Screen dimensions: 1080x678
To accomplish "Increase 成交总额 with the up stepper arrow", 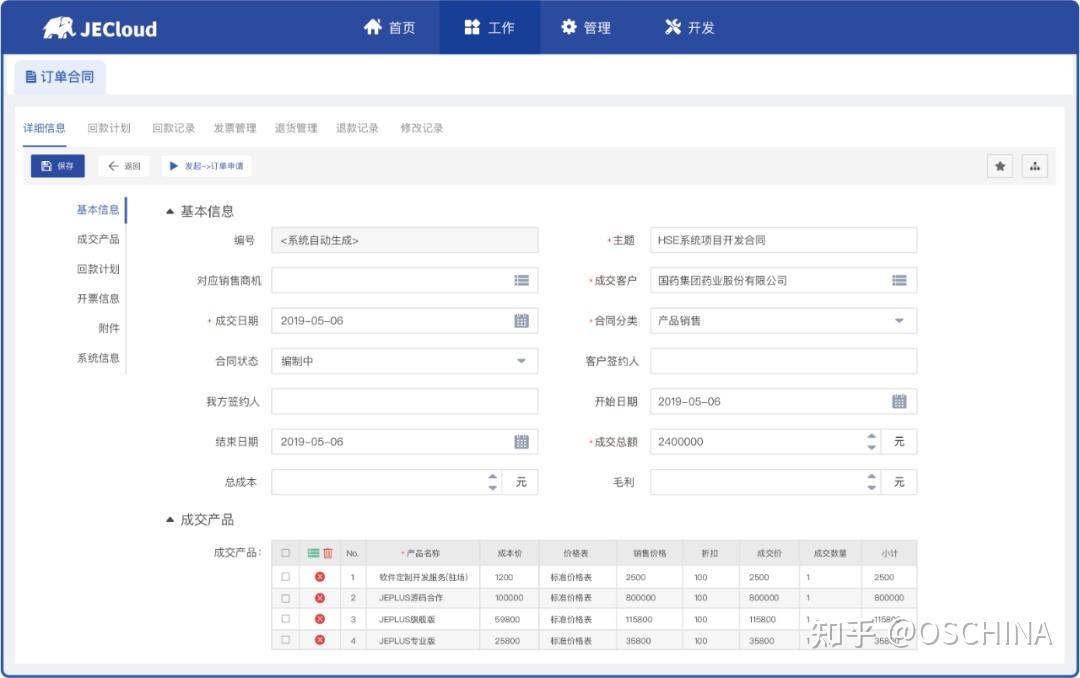I will point(870,435).
